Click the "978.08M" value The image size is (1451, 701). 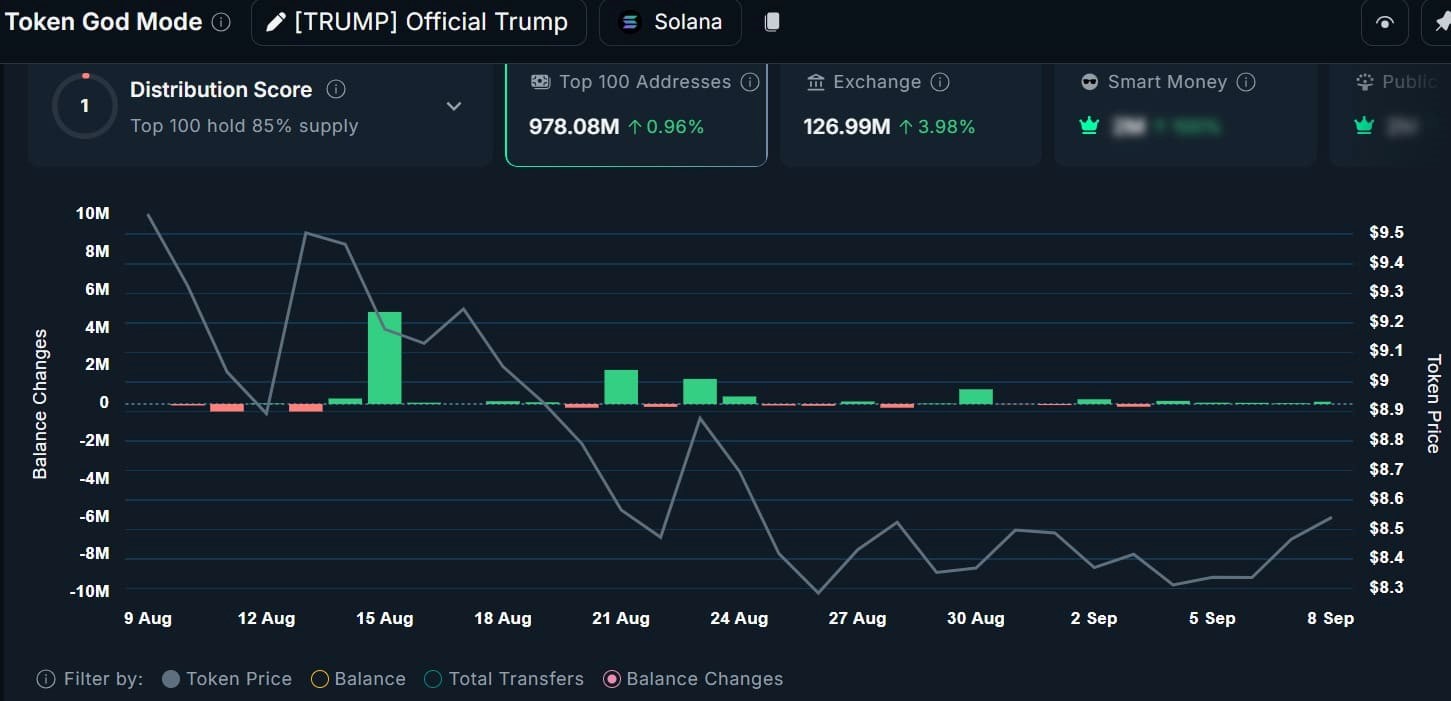tap(574, 127)
